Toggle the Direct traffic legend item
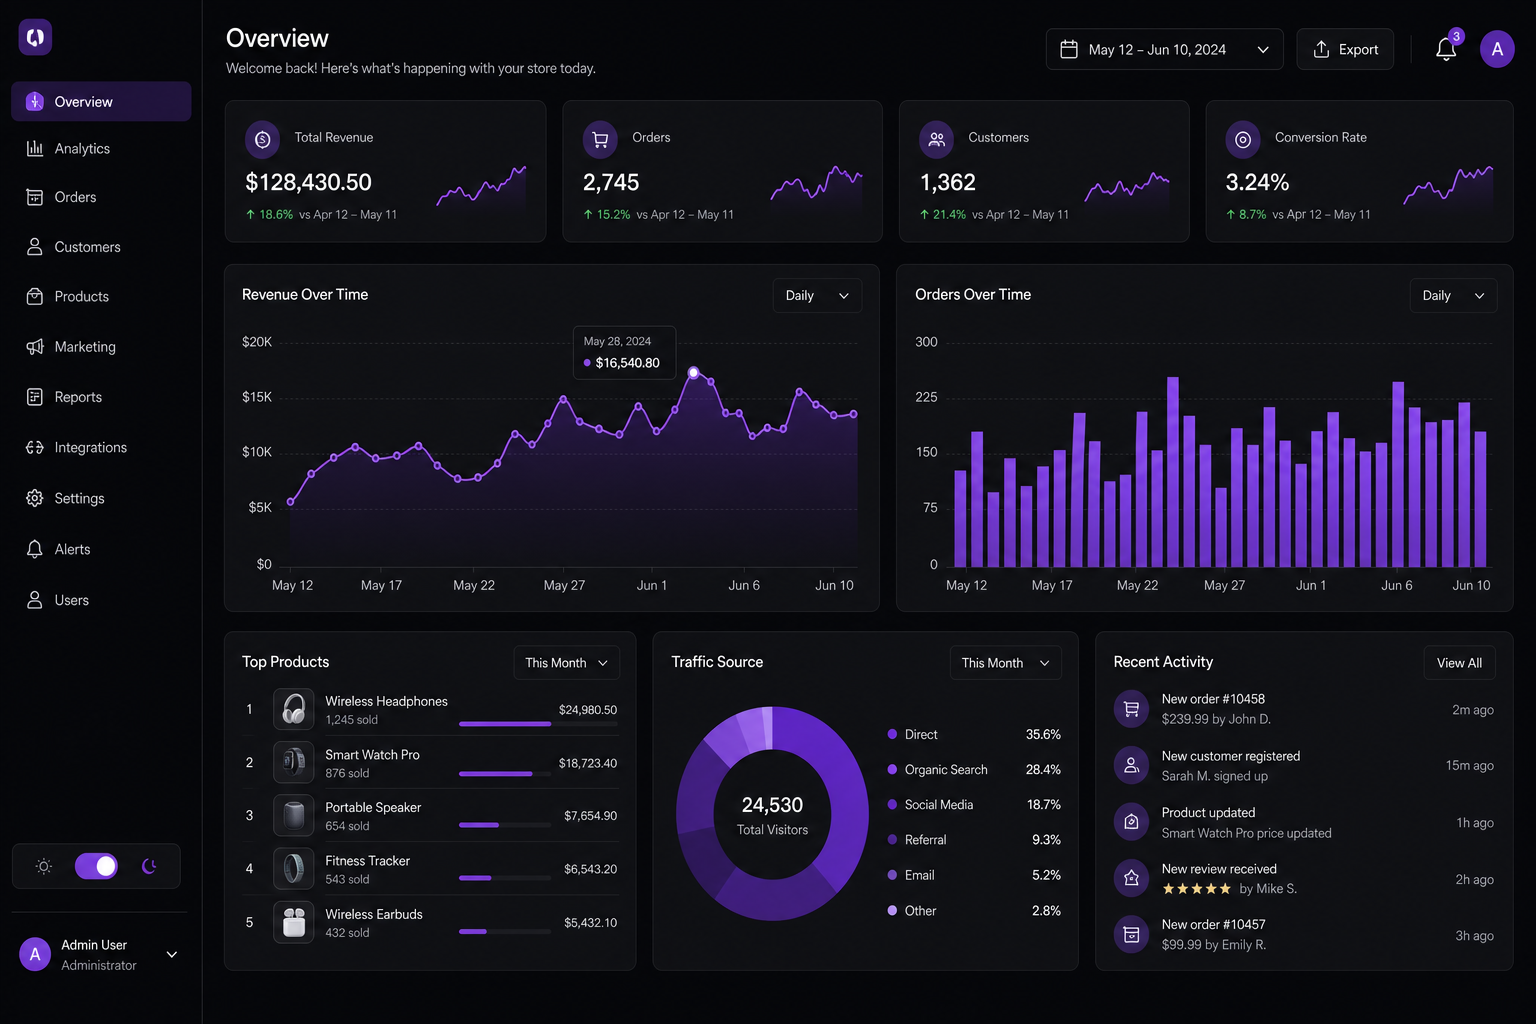The width and height of the screenshot is (1536, 1024). [x=974, y=734]
